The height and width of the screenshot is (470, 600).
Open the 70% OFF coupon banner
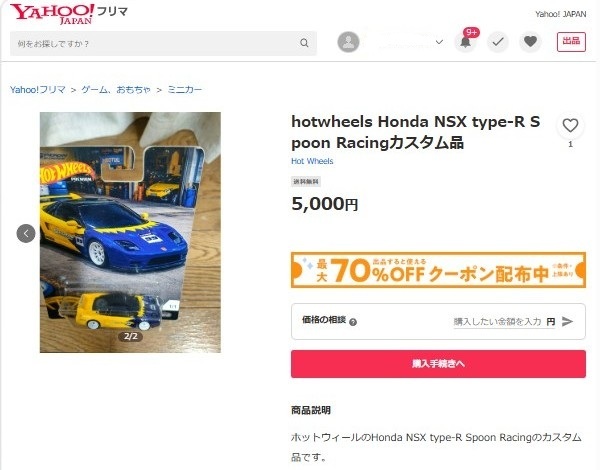438,270
